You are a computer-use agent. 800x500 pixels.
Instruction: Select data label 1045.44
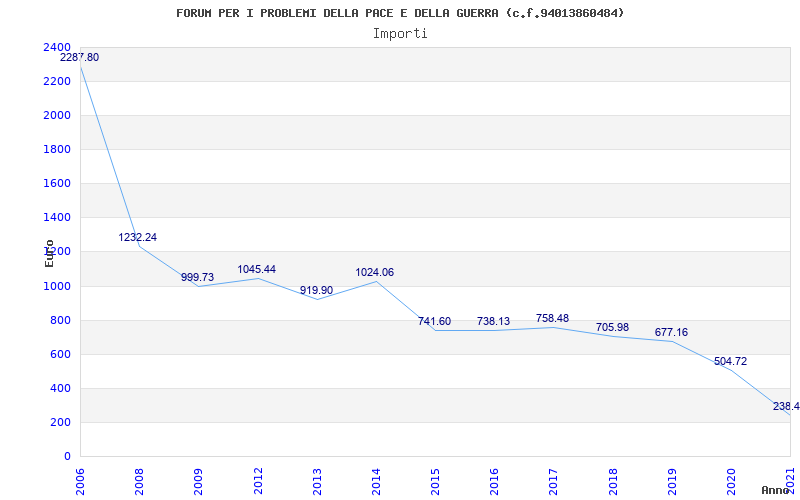click(x=257, y=269)
